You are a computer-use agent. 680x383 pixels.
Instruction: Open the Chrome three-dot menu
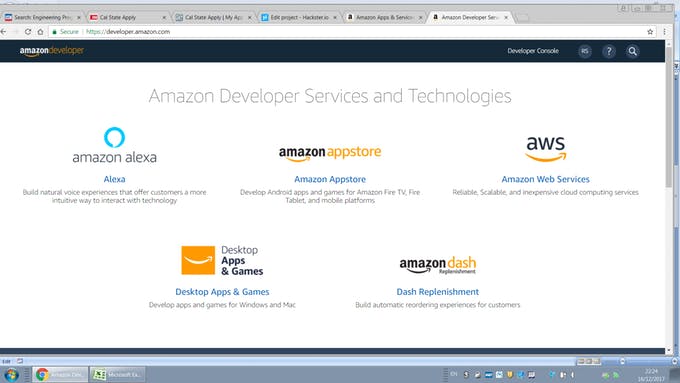pyautogui.click(x=664, y=32)
